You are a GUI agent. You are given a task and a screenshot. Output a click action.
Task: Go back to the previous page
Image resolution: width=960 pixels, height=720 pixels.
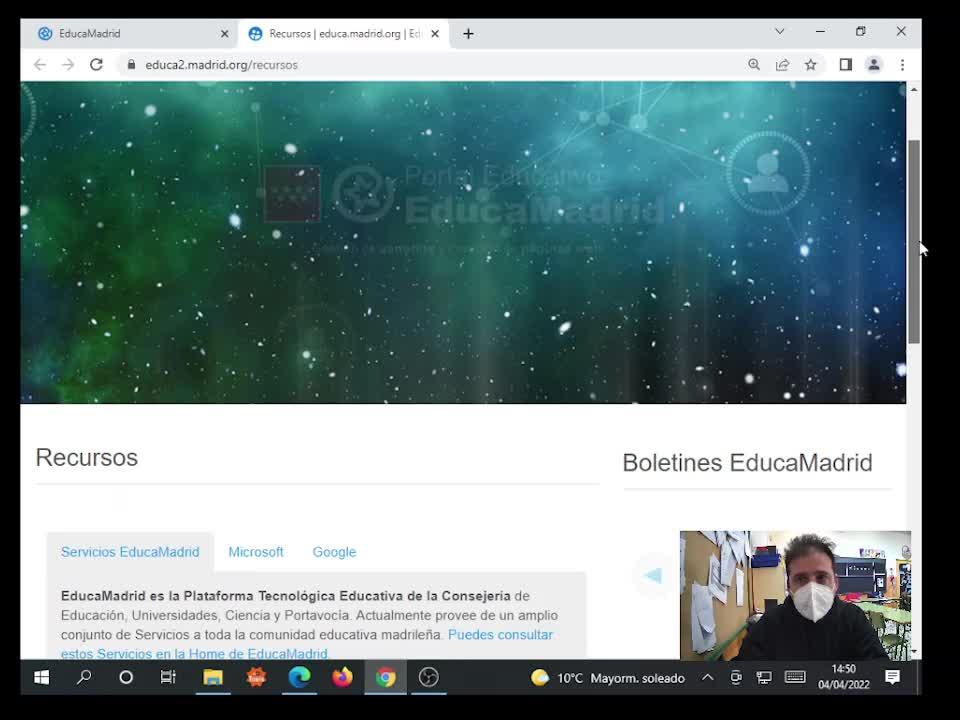pyautogui.click(x=40, y=65)
